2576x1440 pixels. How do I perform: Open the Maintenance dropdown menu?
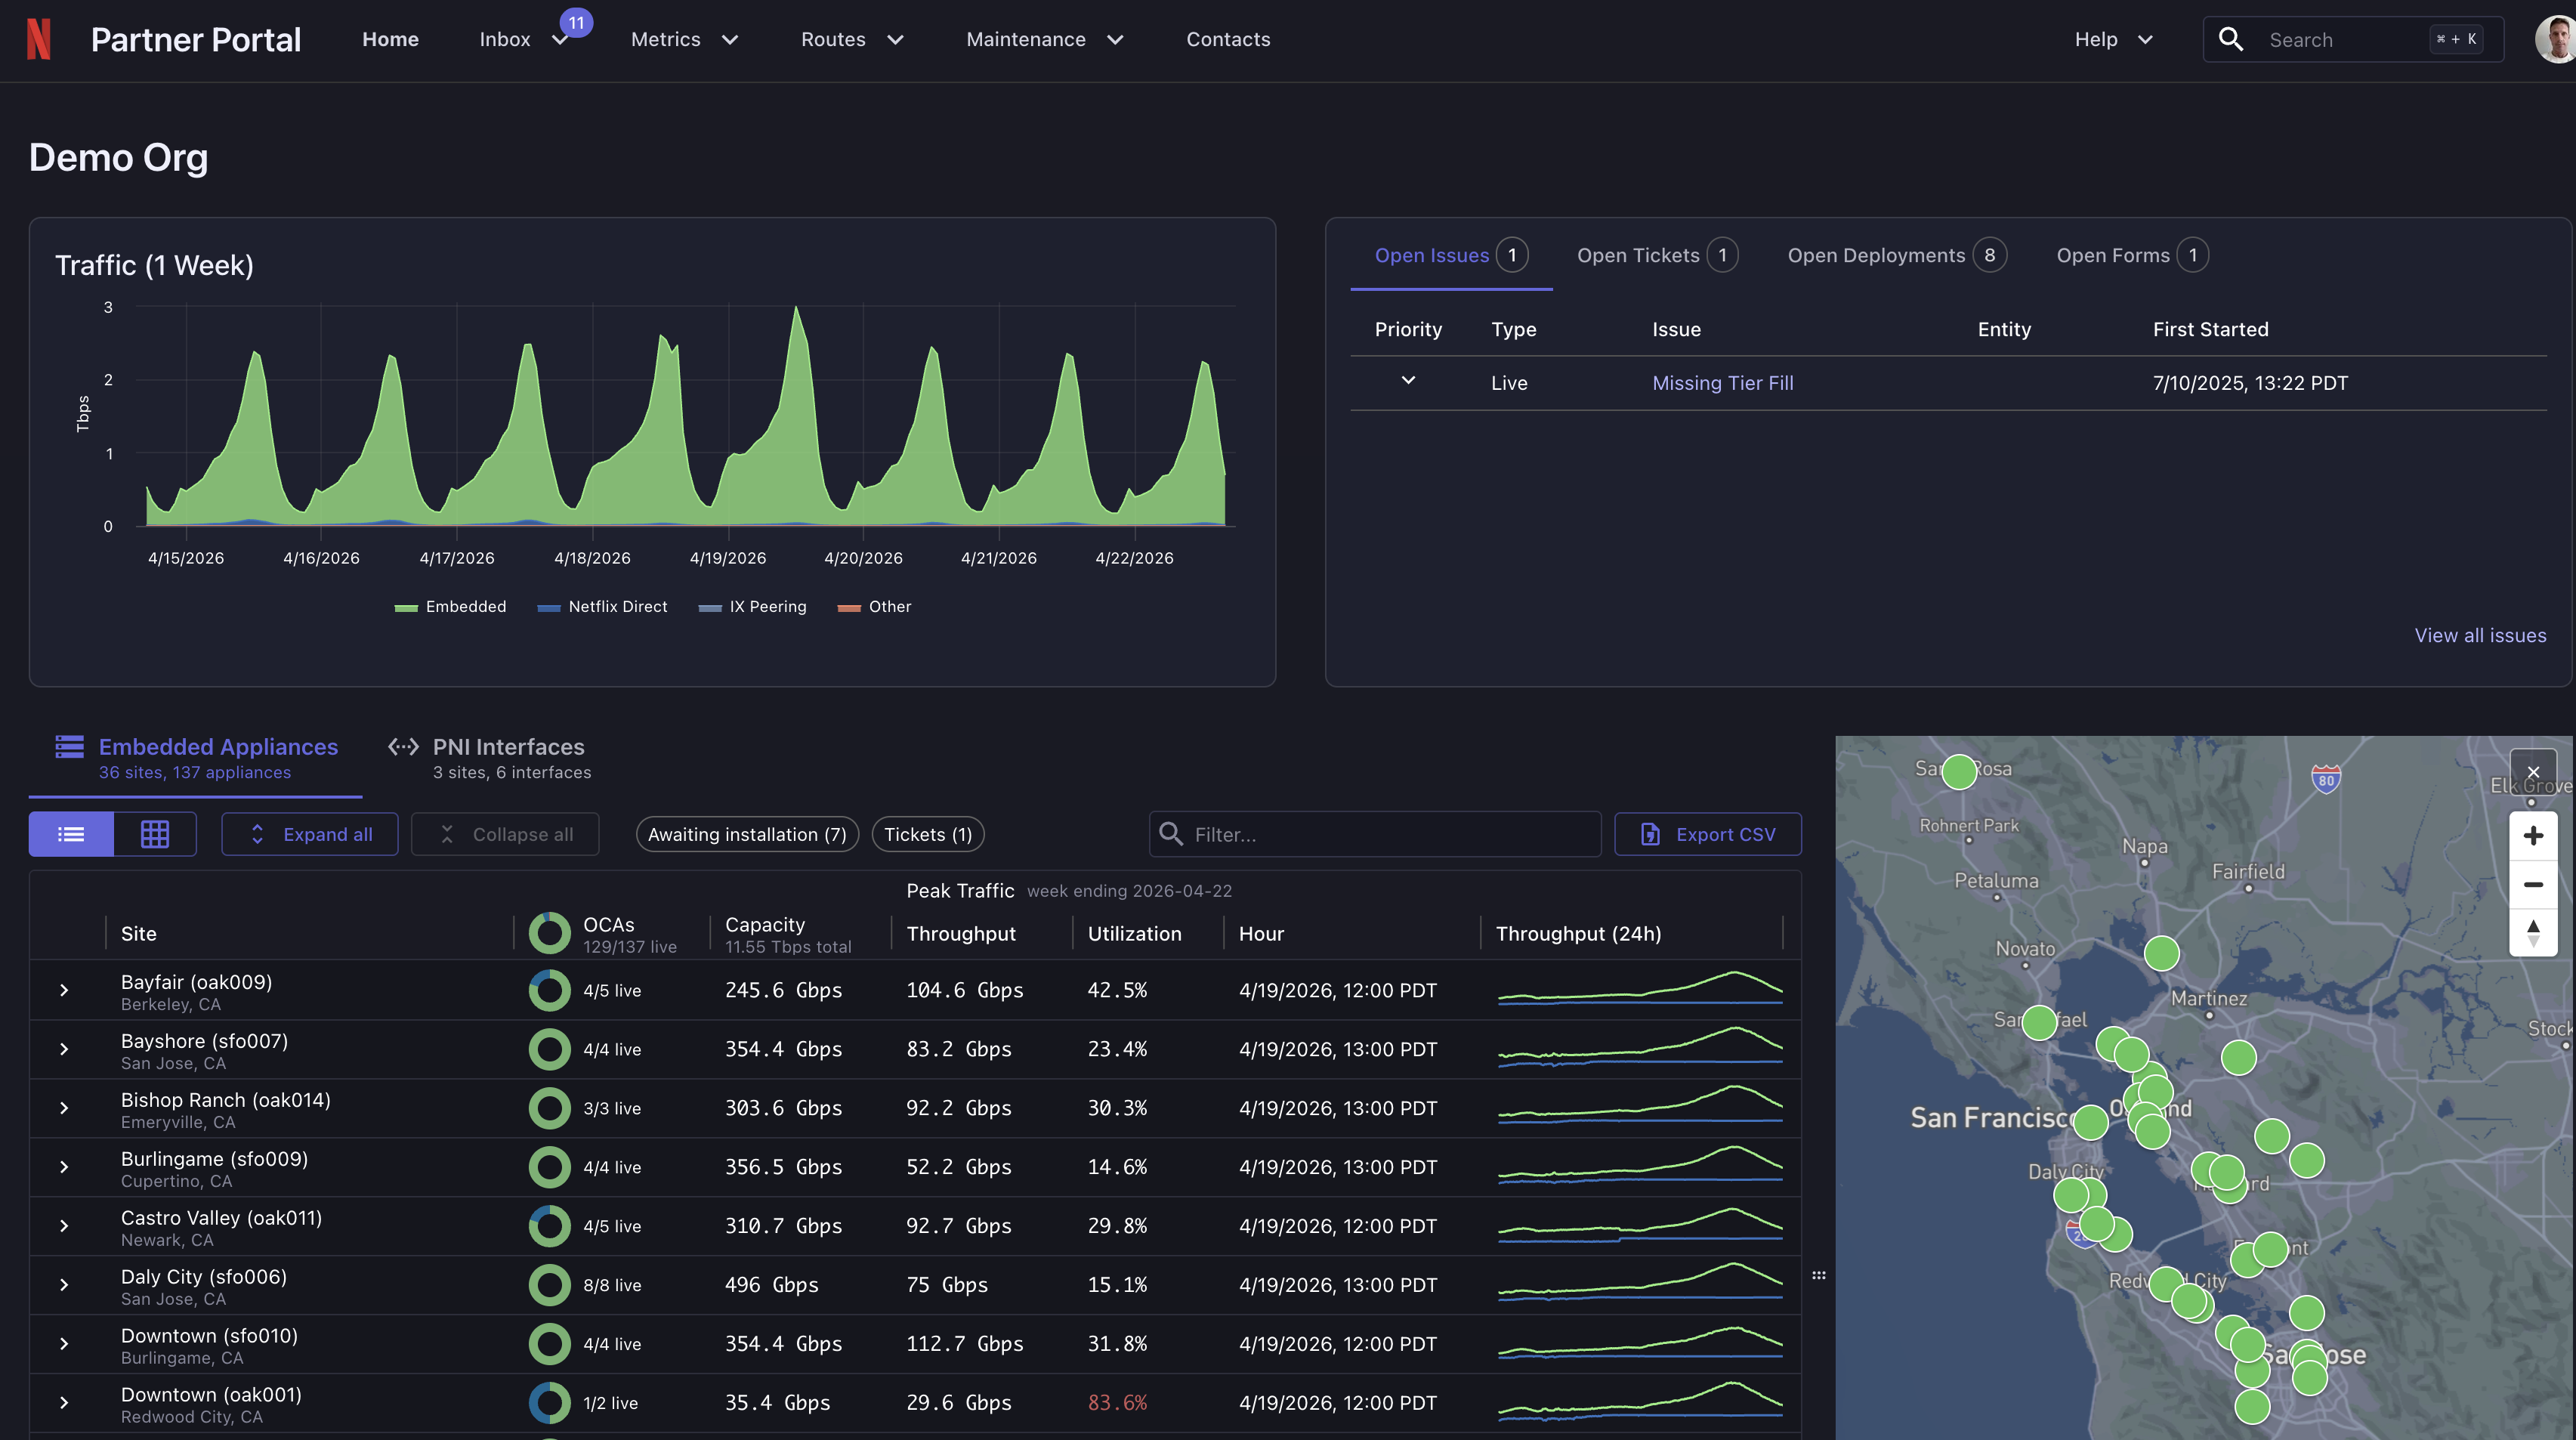[x=1045, y=39]
